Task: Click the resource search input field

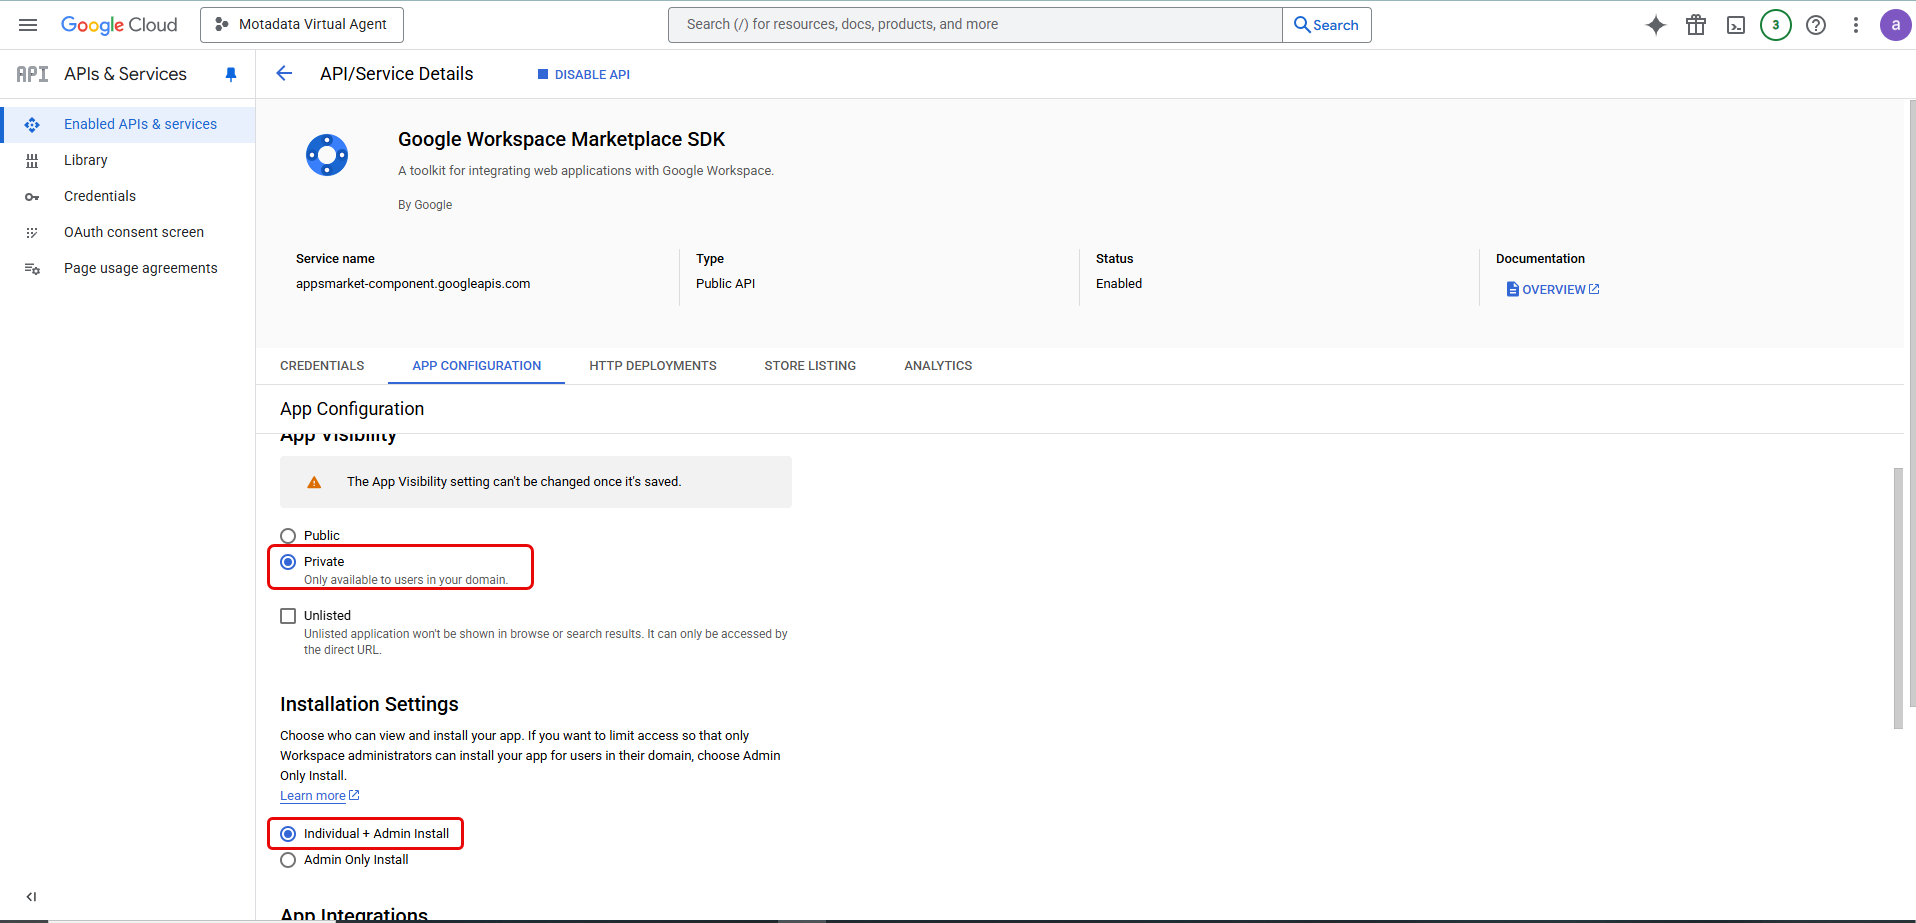Action: [x=973, y=24]
